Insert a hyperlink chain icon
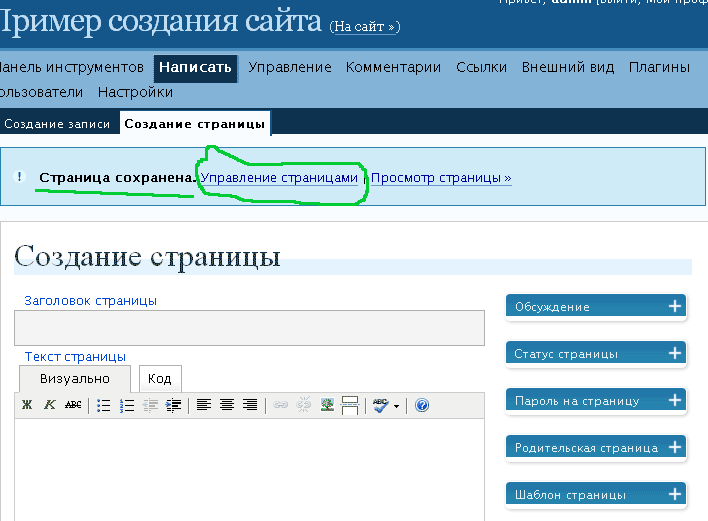This screenshot has width=708, height=521. [280, 405]
